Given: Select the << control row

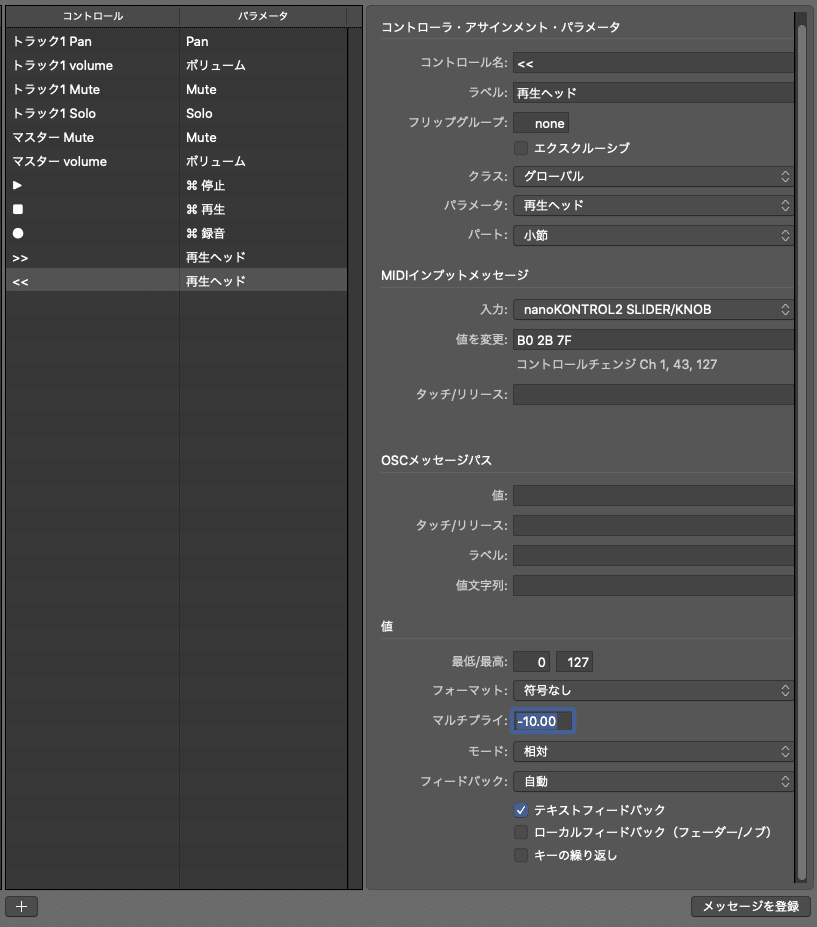Looking at the screenshot, I should pyautogui.click(x=176, y=281).
